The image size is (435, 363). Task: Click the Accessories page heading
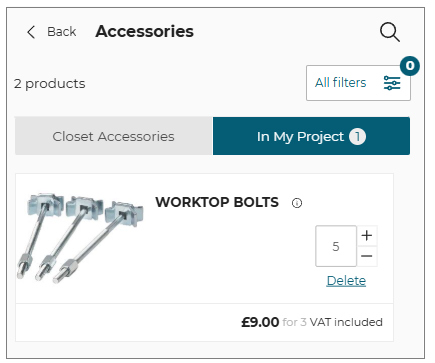point(144,32)
